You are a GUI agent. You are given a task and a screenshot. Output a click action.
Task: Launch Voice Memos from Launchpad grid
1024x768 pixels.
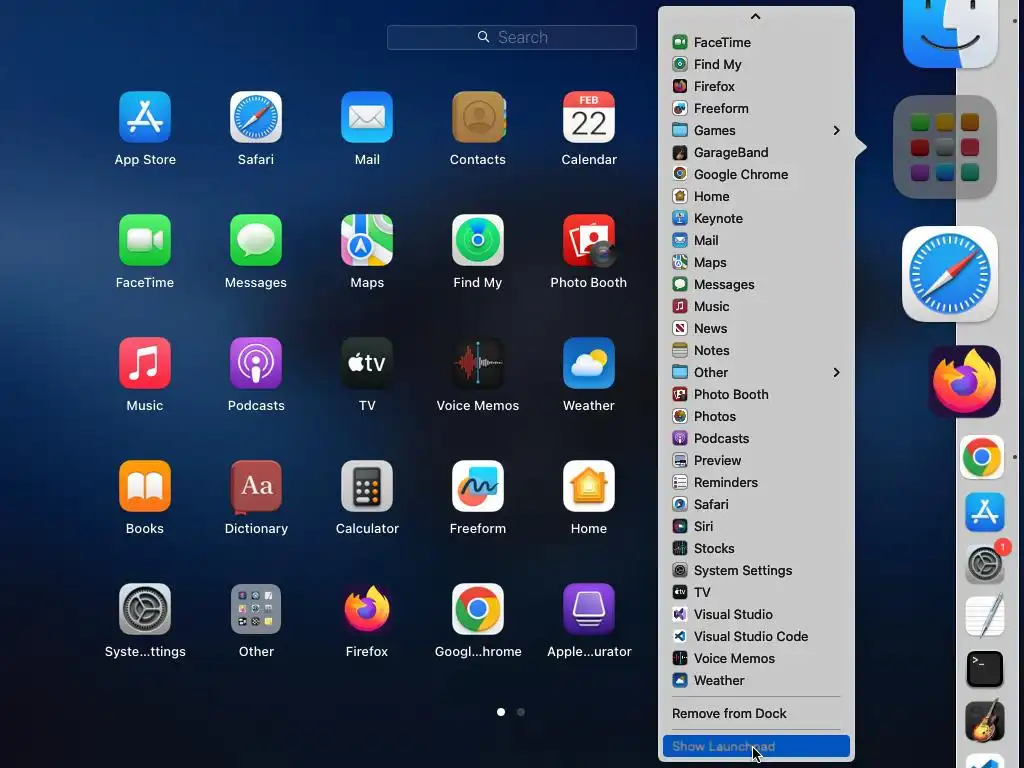pos(478,363)
